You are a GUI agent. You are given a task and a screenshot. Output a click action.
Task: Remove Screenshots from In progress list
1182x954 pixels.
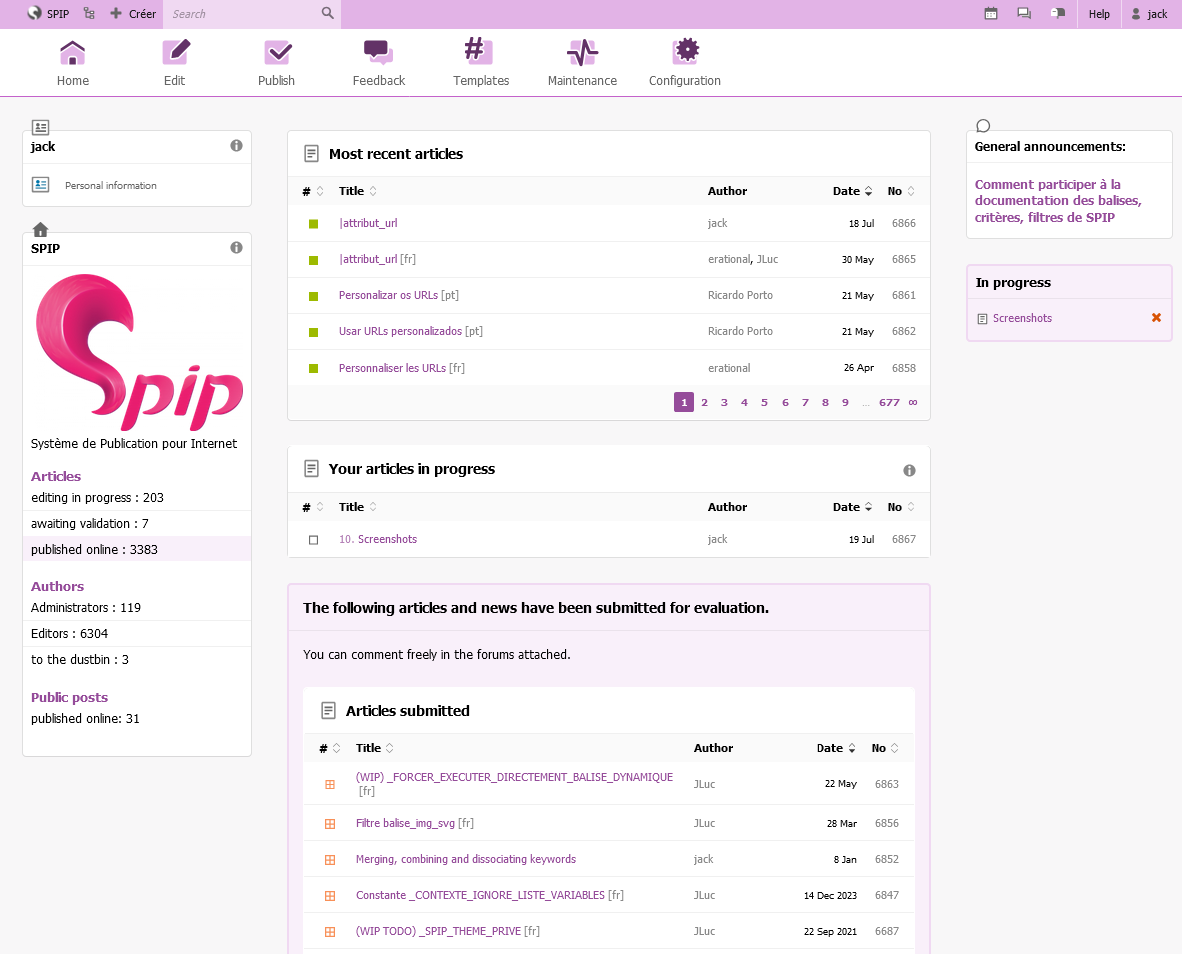pyautogui.click(x=1156, y=318)
